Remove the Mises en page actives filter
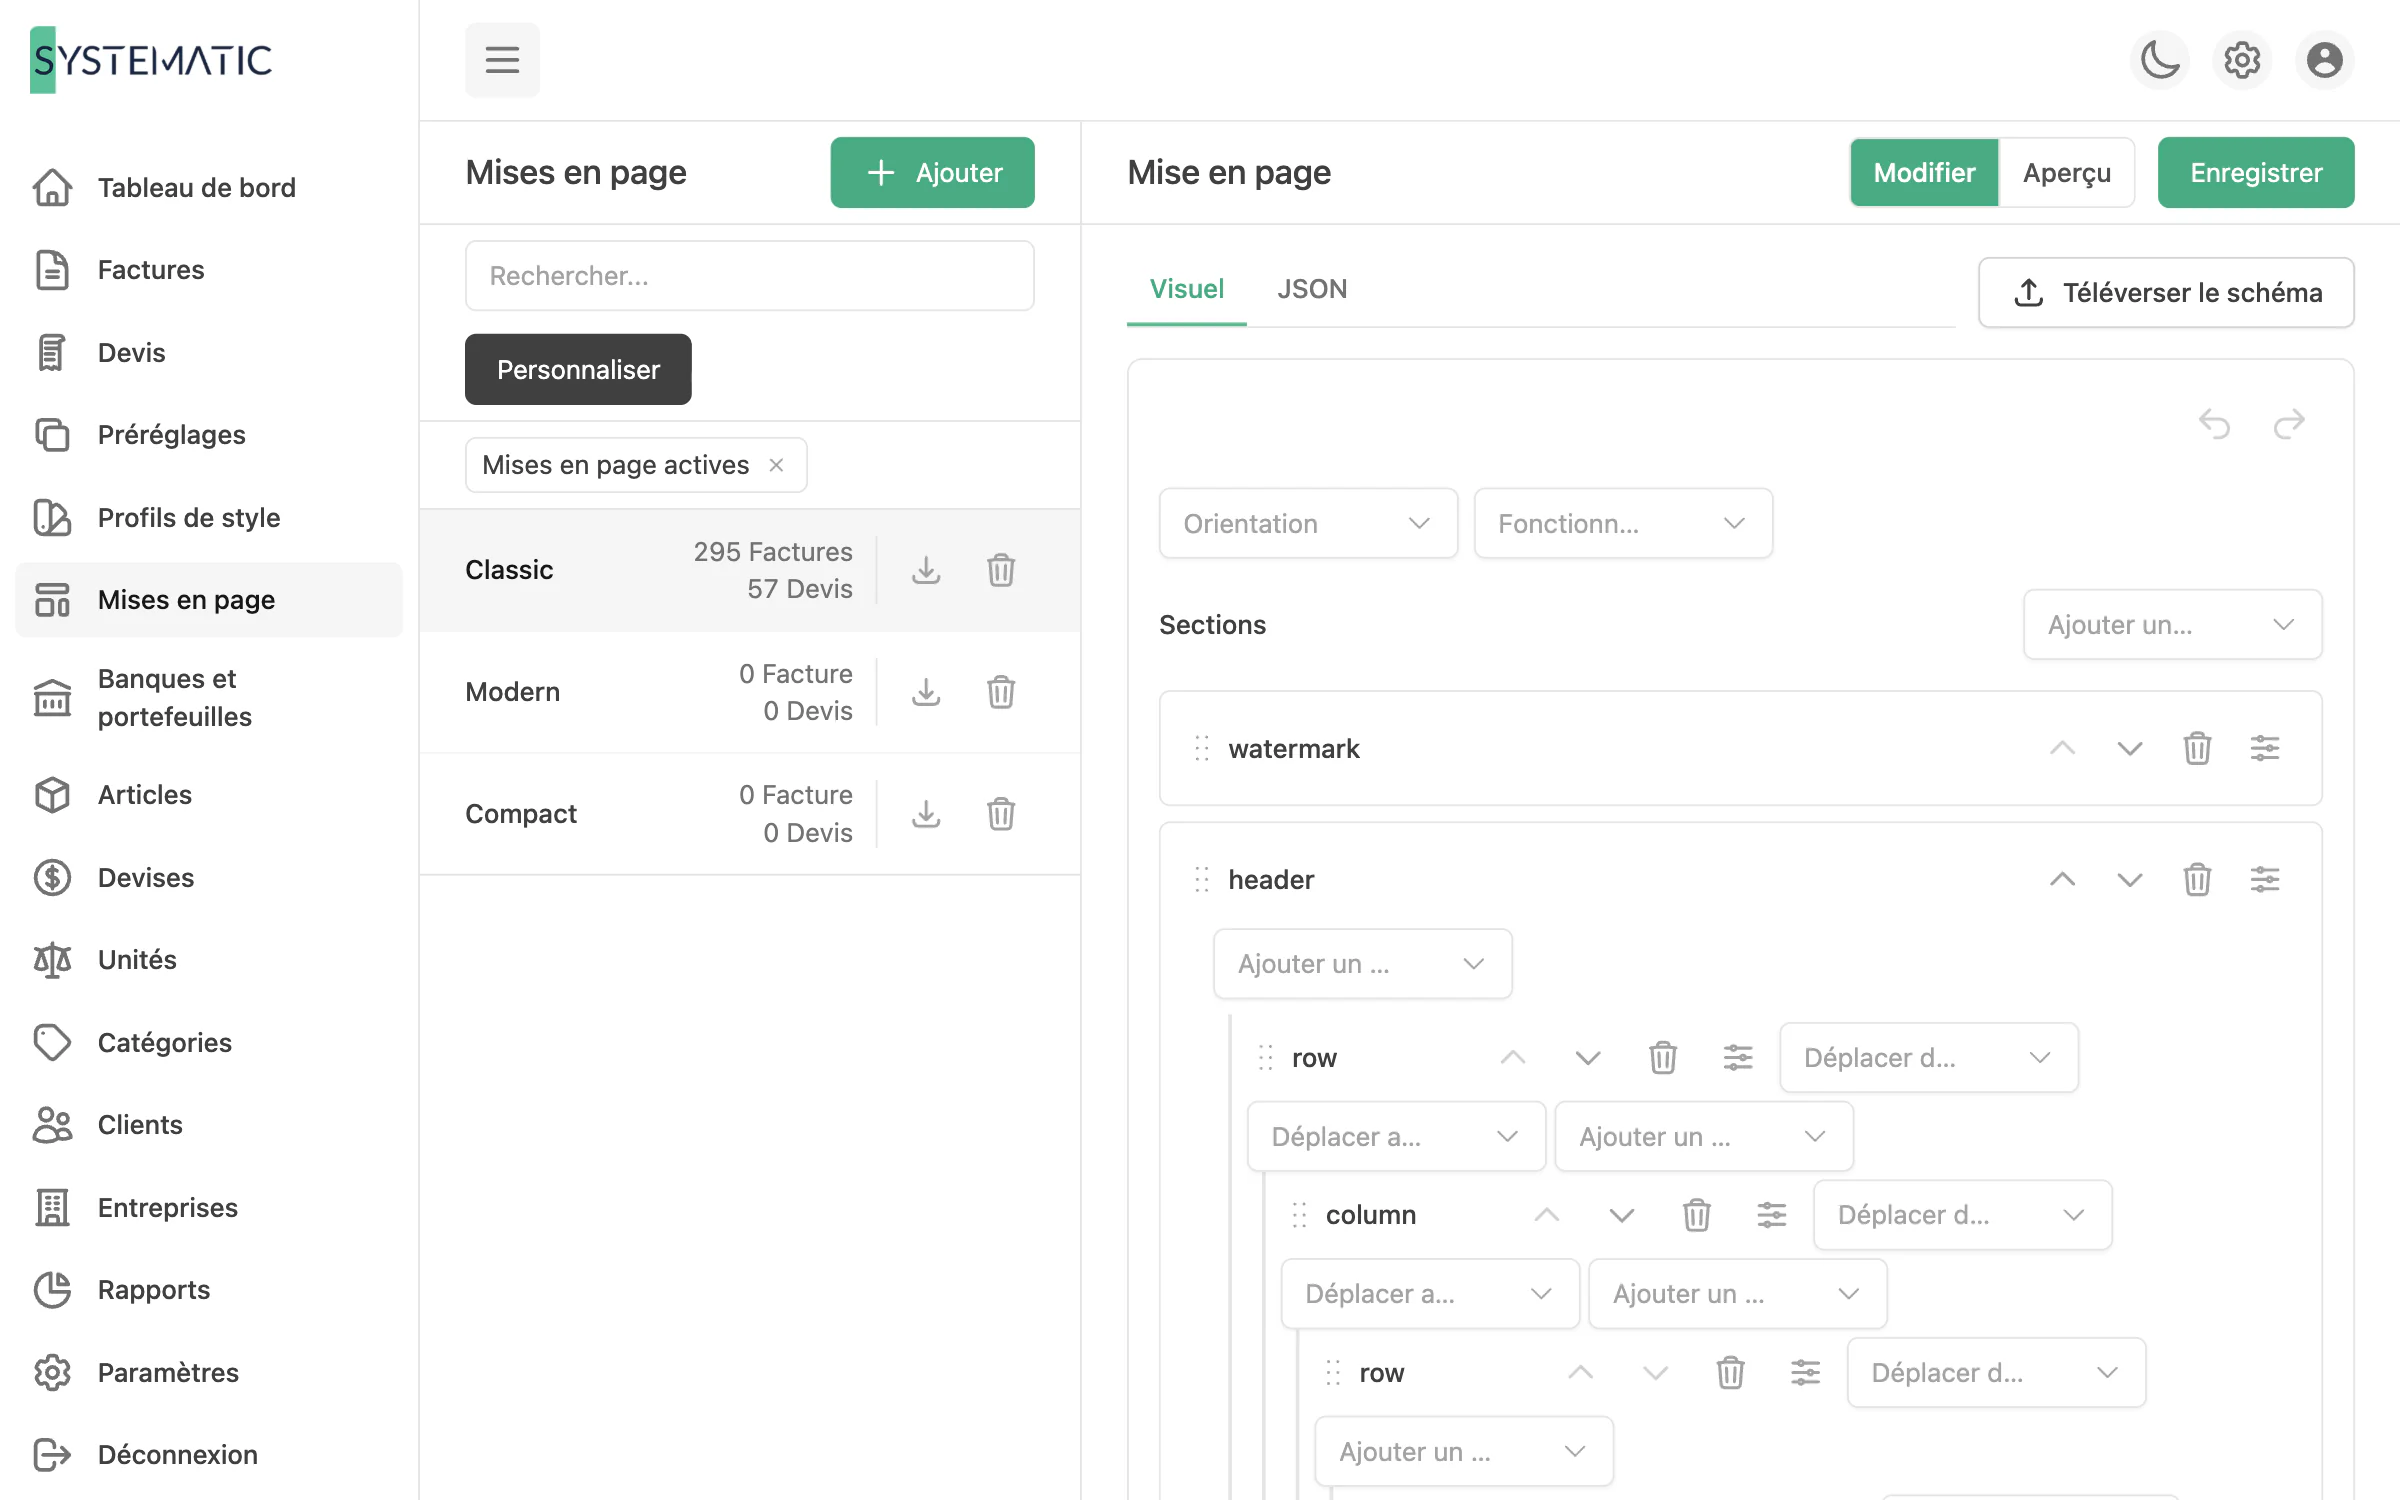This screenshot has height=1500, width=2400. click(x=776, y=465)
